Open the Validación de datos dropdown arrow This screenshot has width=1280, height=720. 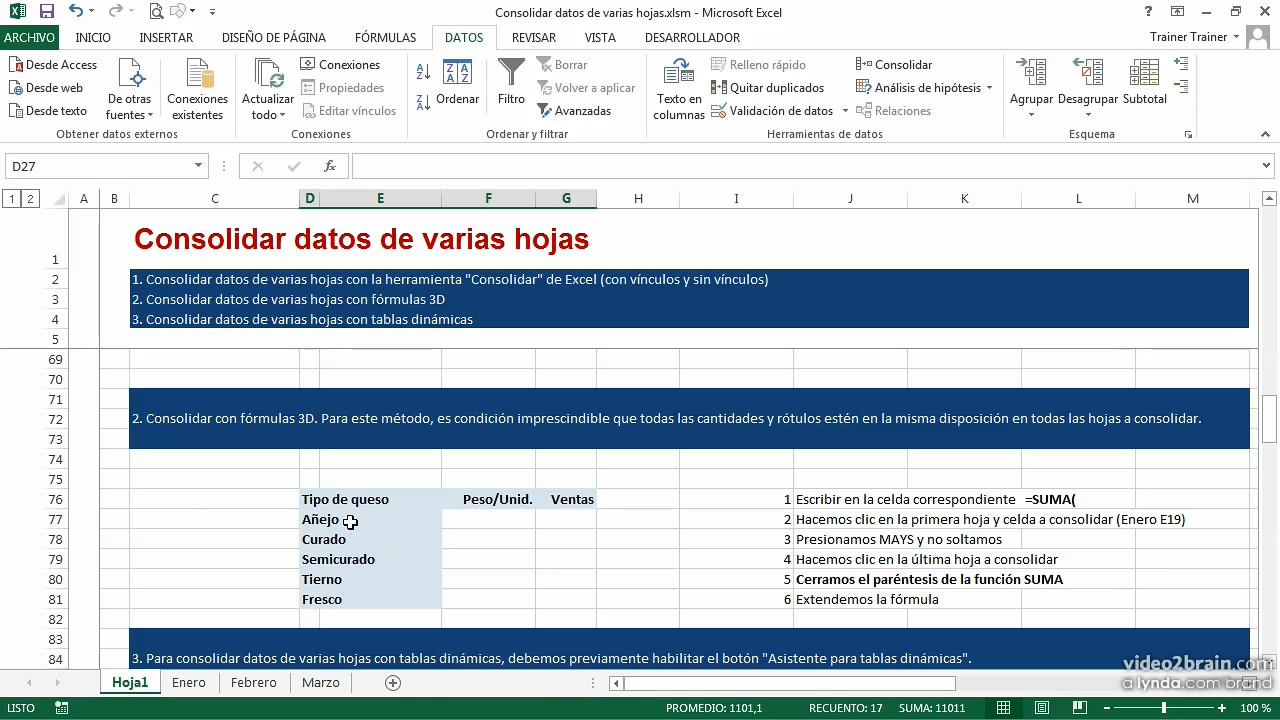[845, 111]
